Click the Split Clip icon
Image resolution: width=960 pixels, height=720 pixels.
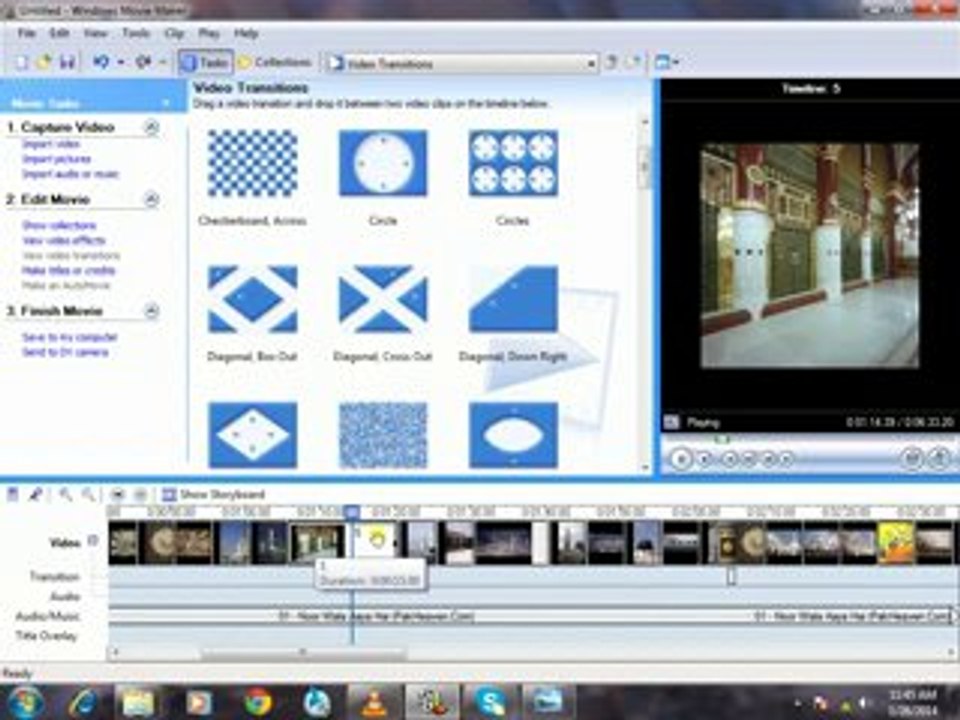pos(912,458)
